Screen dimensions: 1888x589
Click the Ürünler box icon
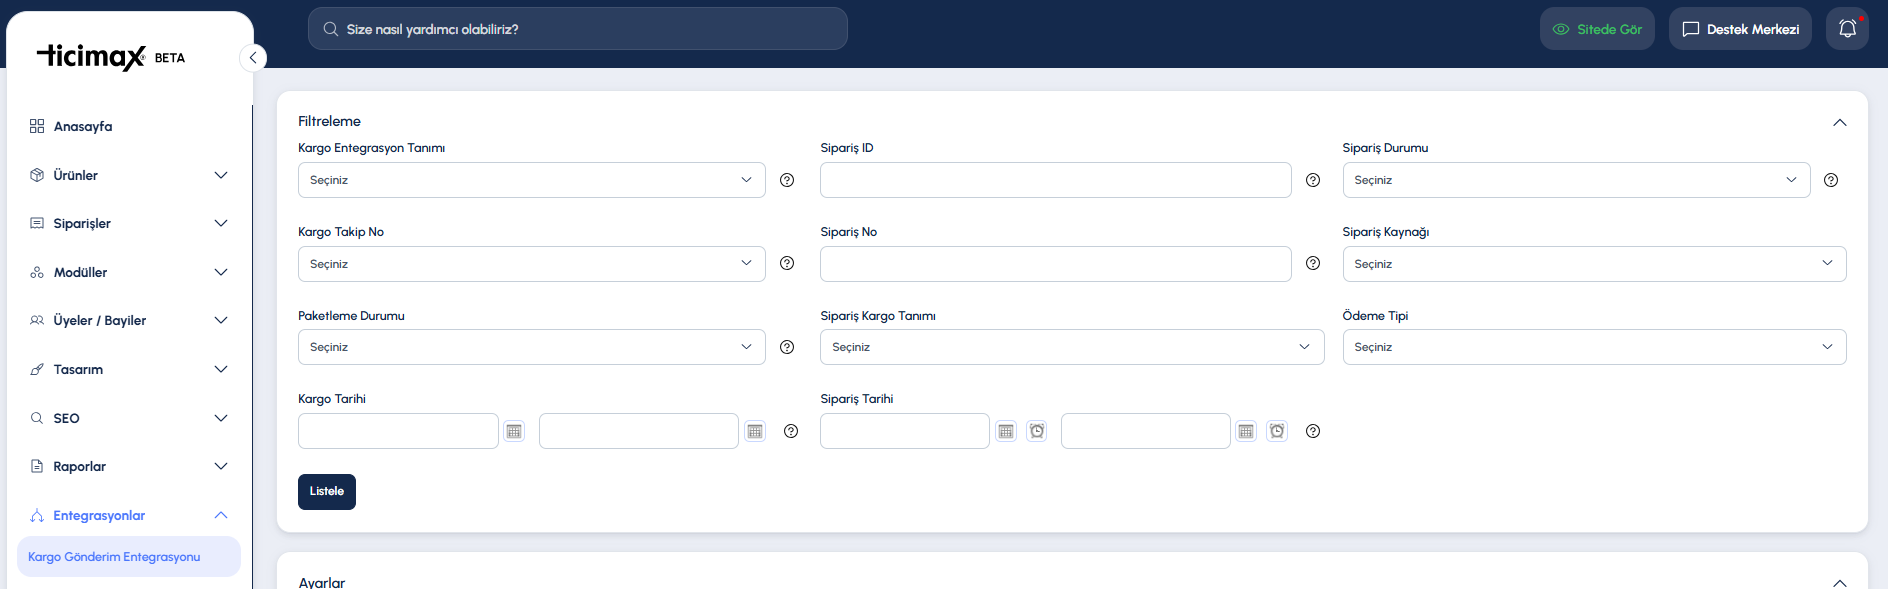37,175
